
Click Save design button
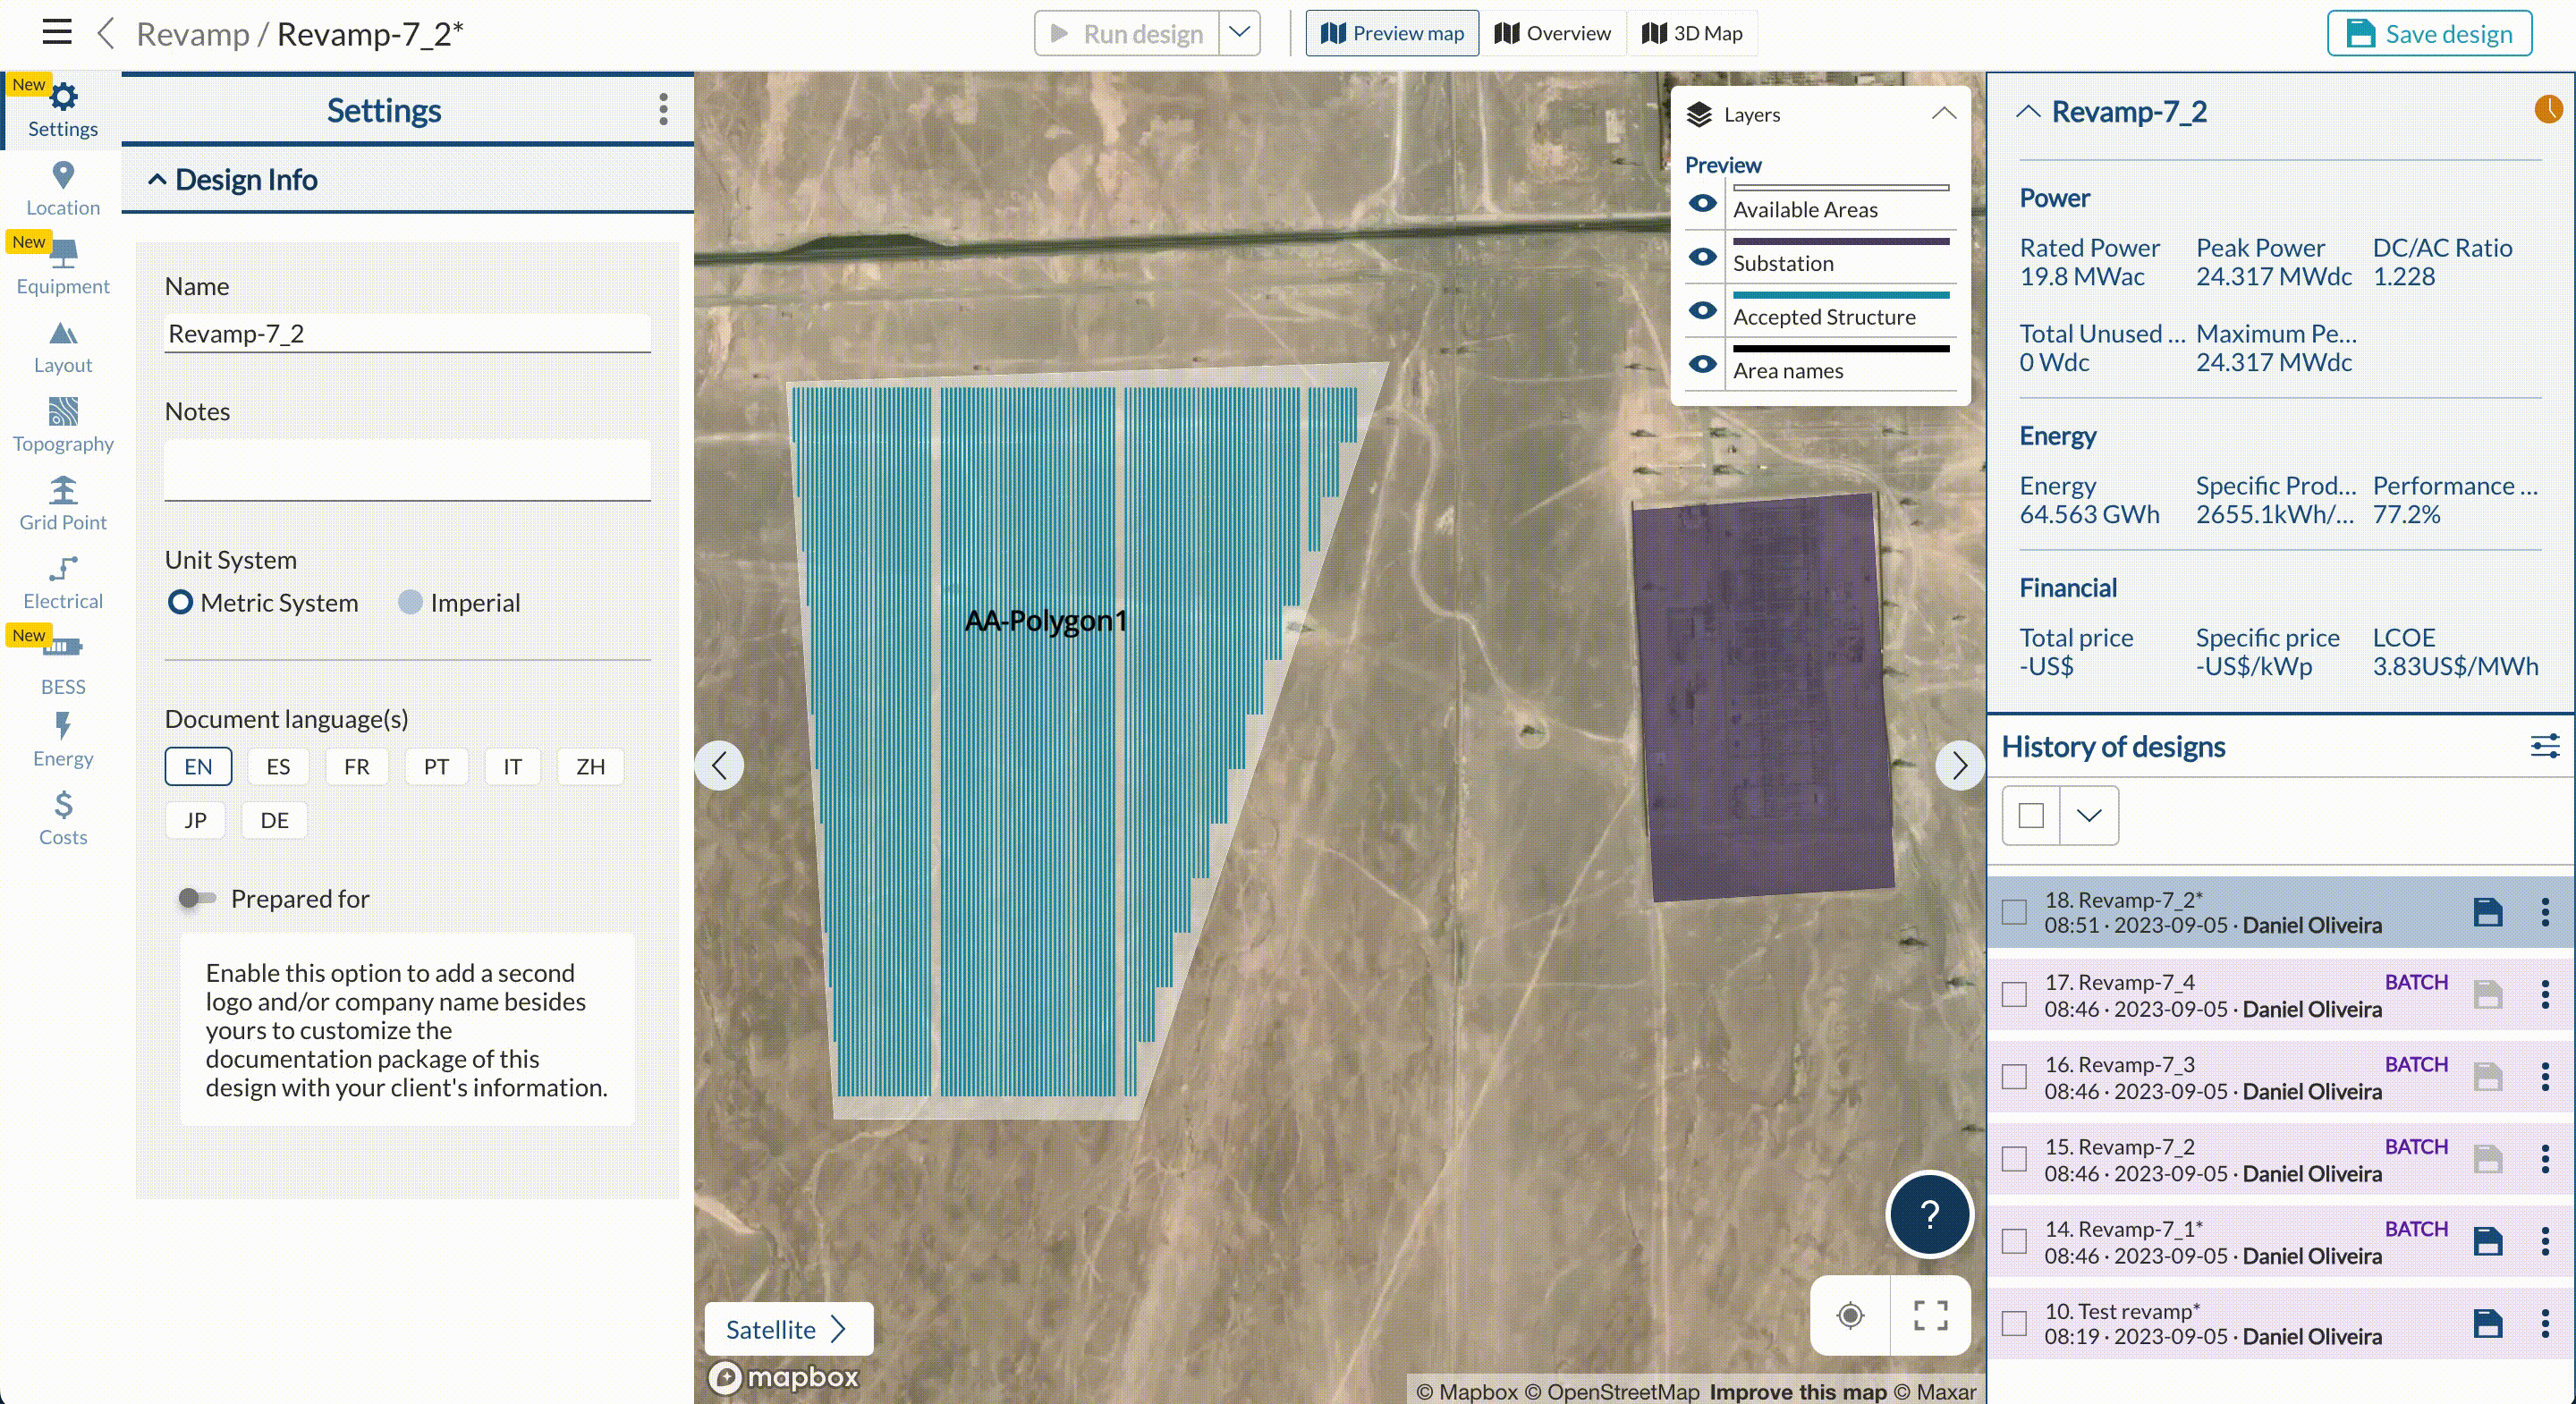point(2429,33)
